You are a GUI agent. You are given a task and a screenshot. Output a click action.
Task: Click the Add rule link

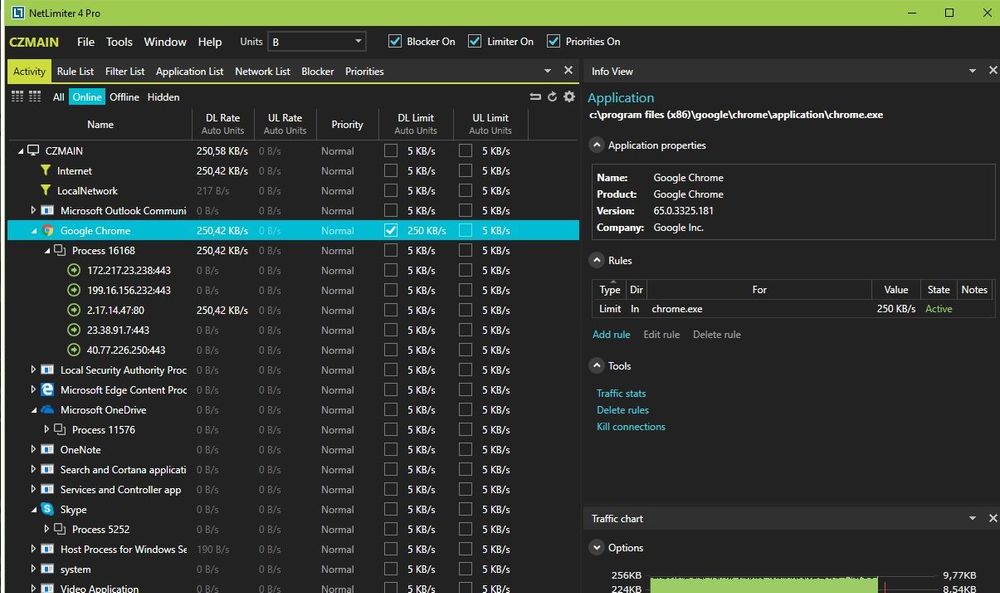[x=611, y=334]
